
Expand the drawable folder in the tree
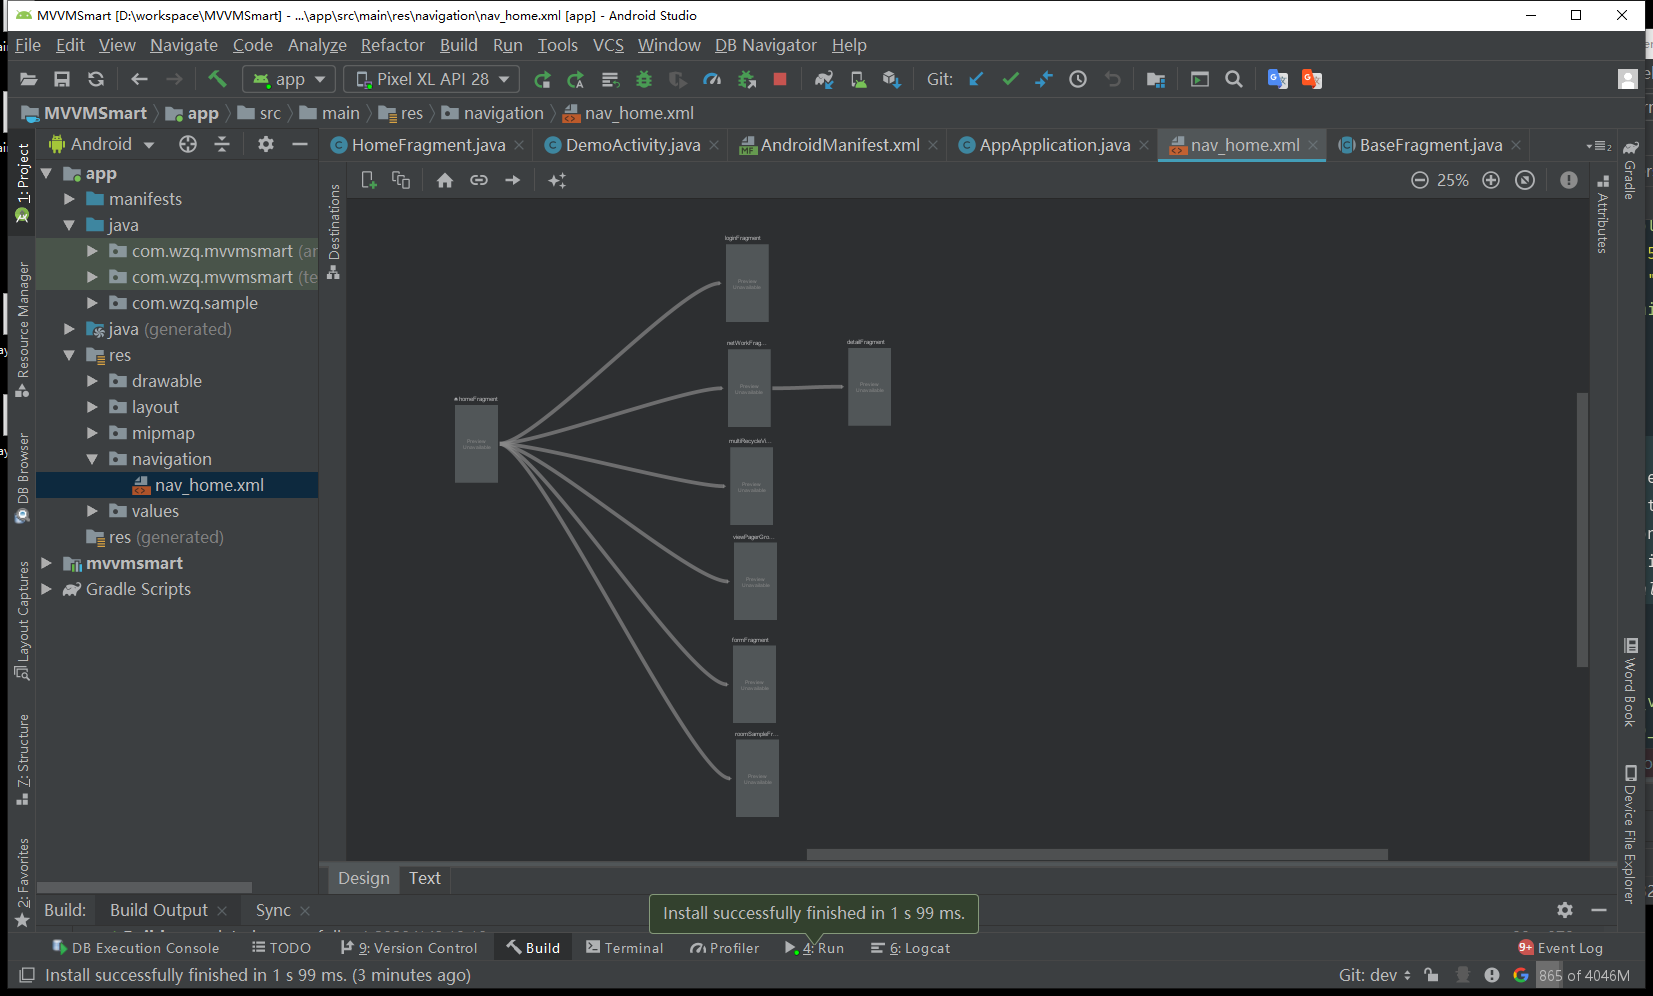coord(92,381)
